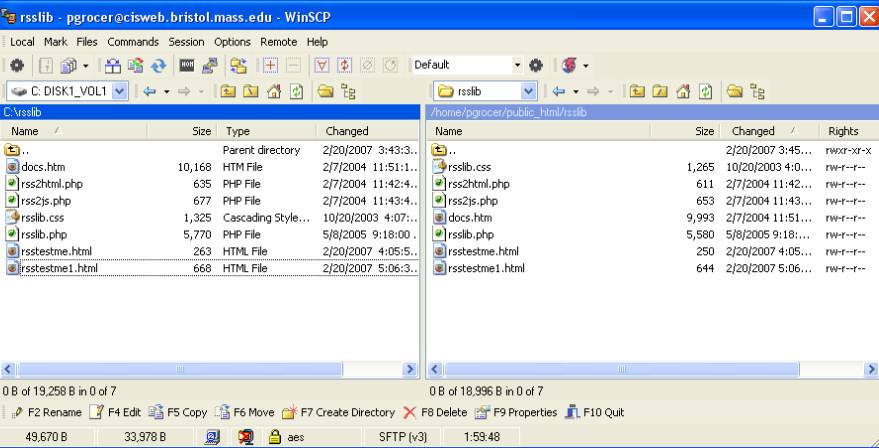Click the transfer queue icon in top toolbar
The image size is (879, 448).
(x=68, y=66)
